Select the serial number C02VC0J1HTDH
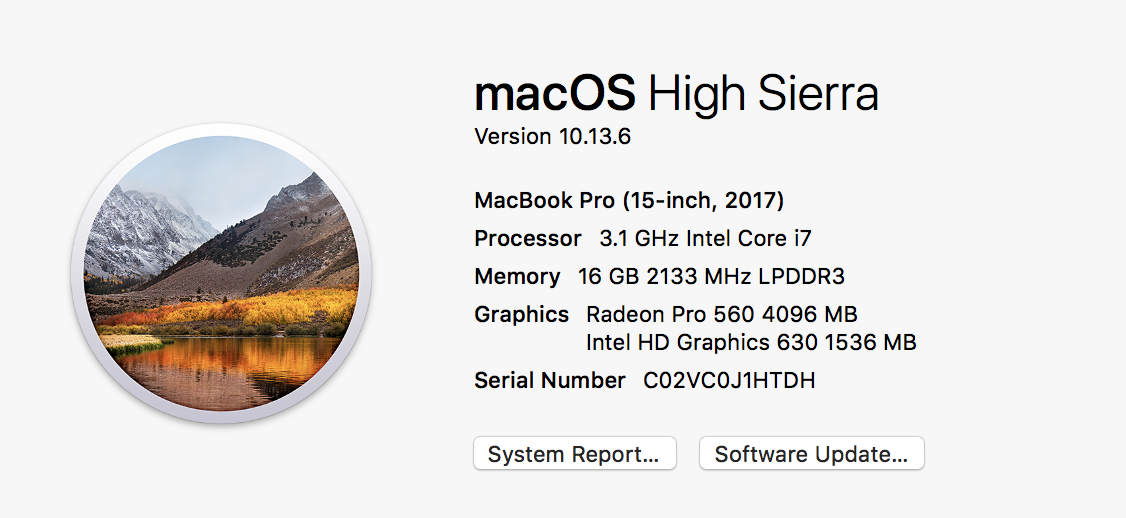Image resolution: width=1126 pixels, height=518 pixels. coord(729,380)
